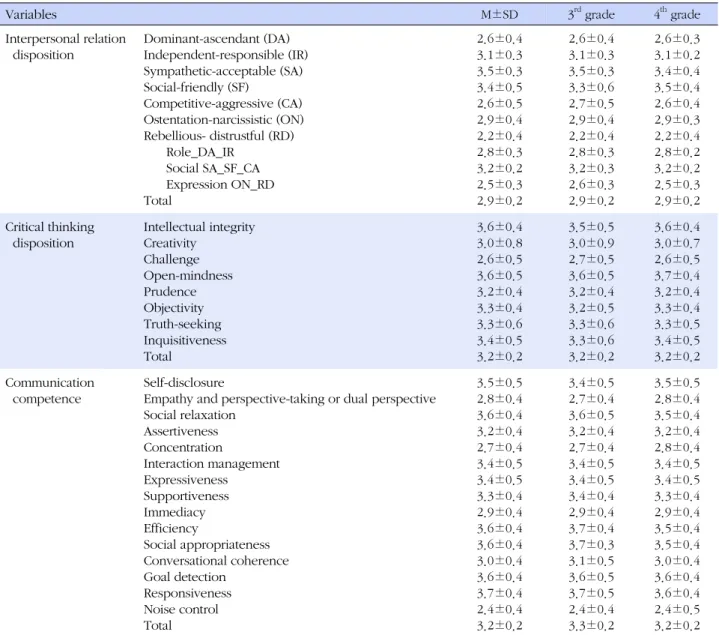Image resolution: width=719 pixels, height=635 pixels.
Task: Click the 3rd grade Total for Communication competence
Action: tap(591, 626)
